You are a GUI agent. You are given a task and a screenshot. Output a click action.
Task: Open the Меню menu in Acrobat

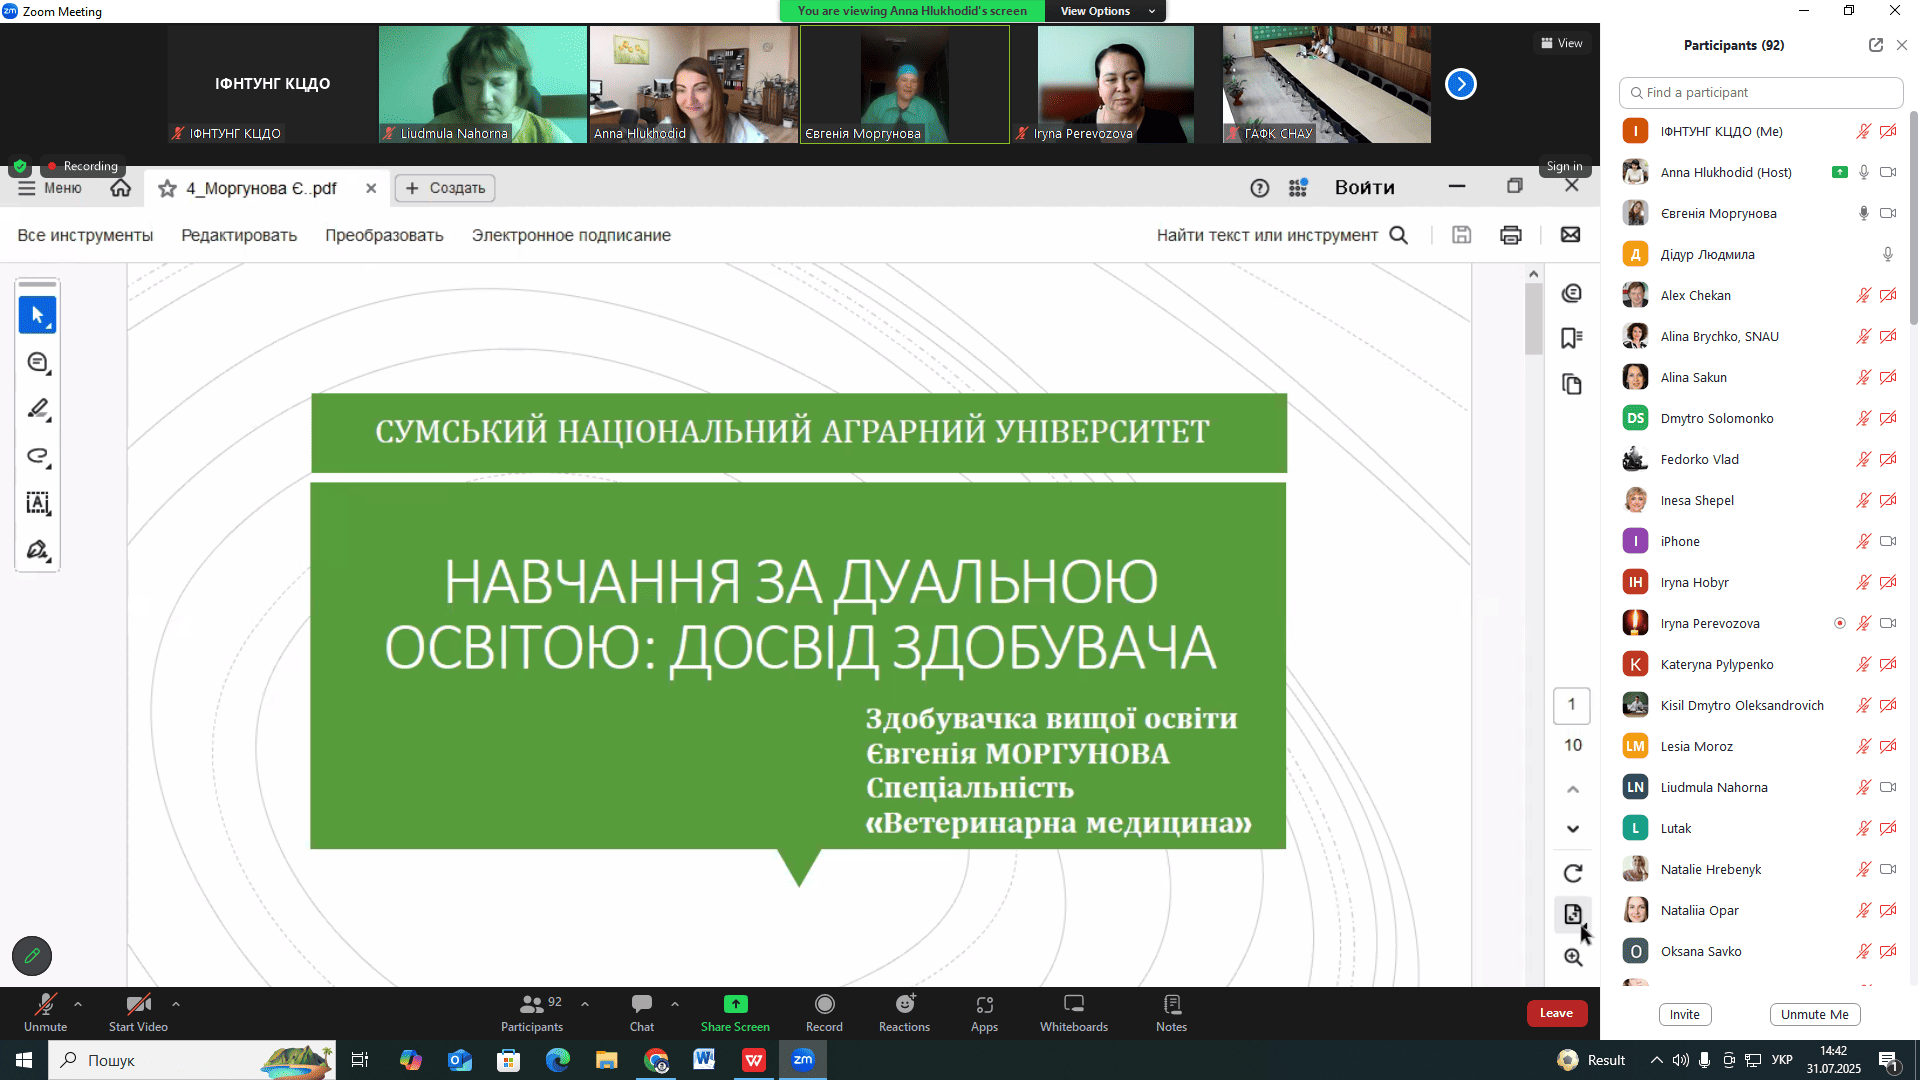tap(50, 188)
